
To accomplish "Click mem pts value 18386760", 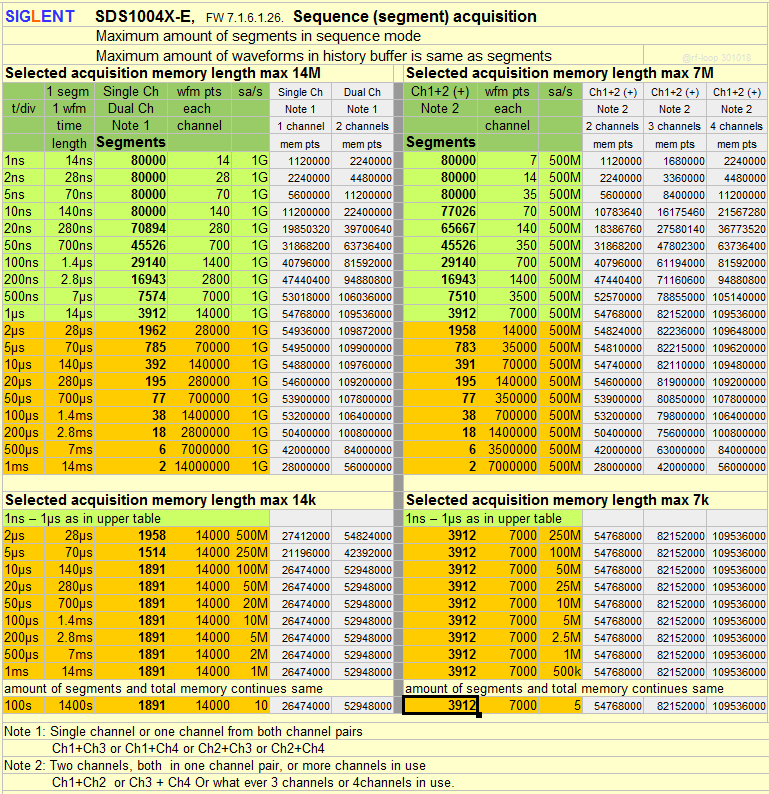I will click(x=613, y=229).
